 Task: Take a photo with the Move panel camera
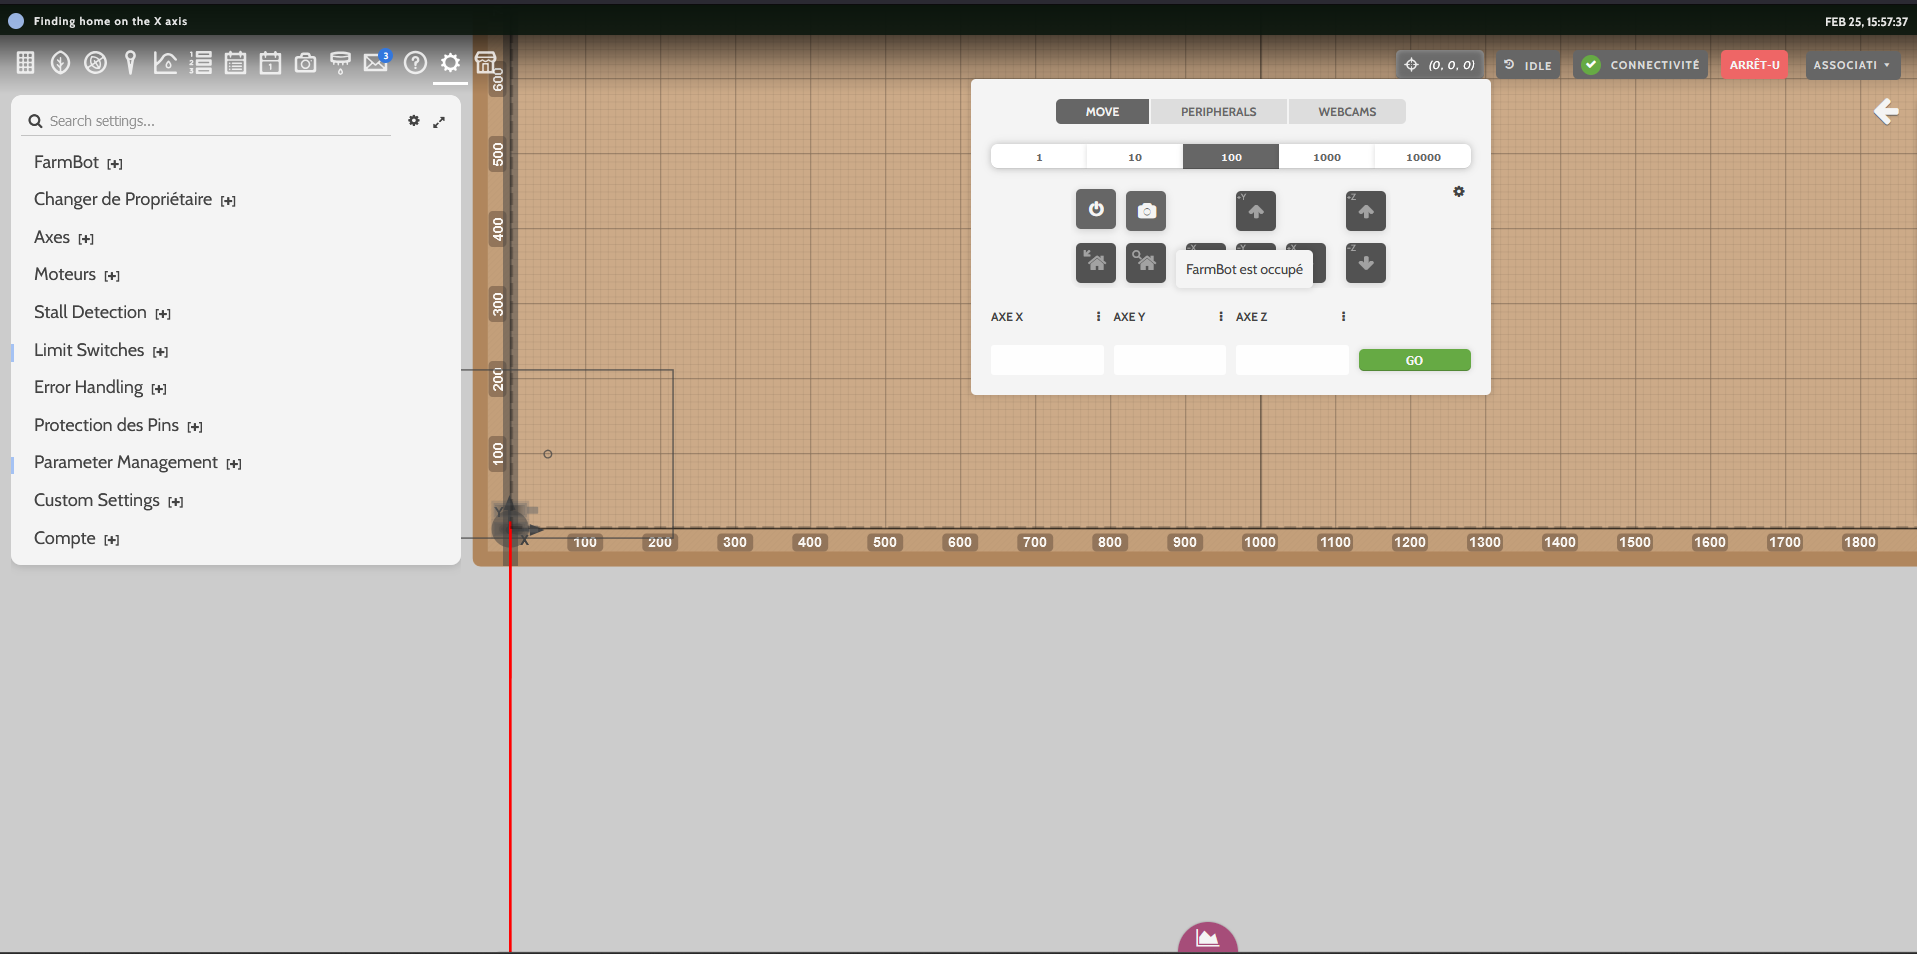point(1146,210)
